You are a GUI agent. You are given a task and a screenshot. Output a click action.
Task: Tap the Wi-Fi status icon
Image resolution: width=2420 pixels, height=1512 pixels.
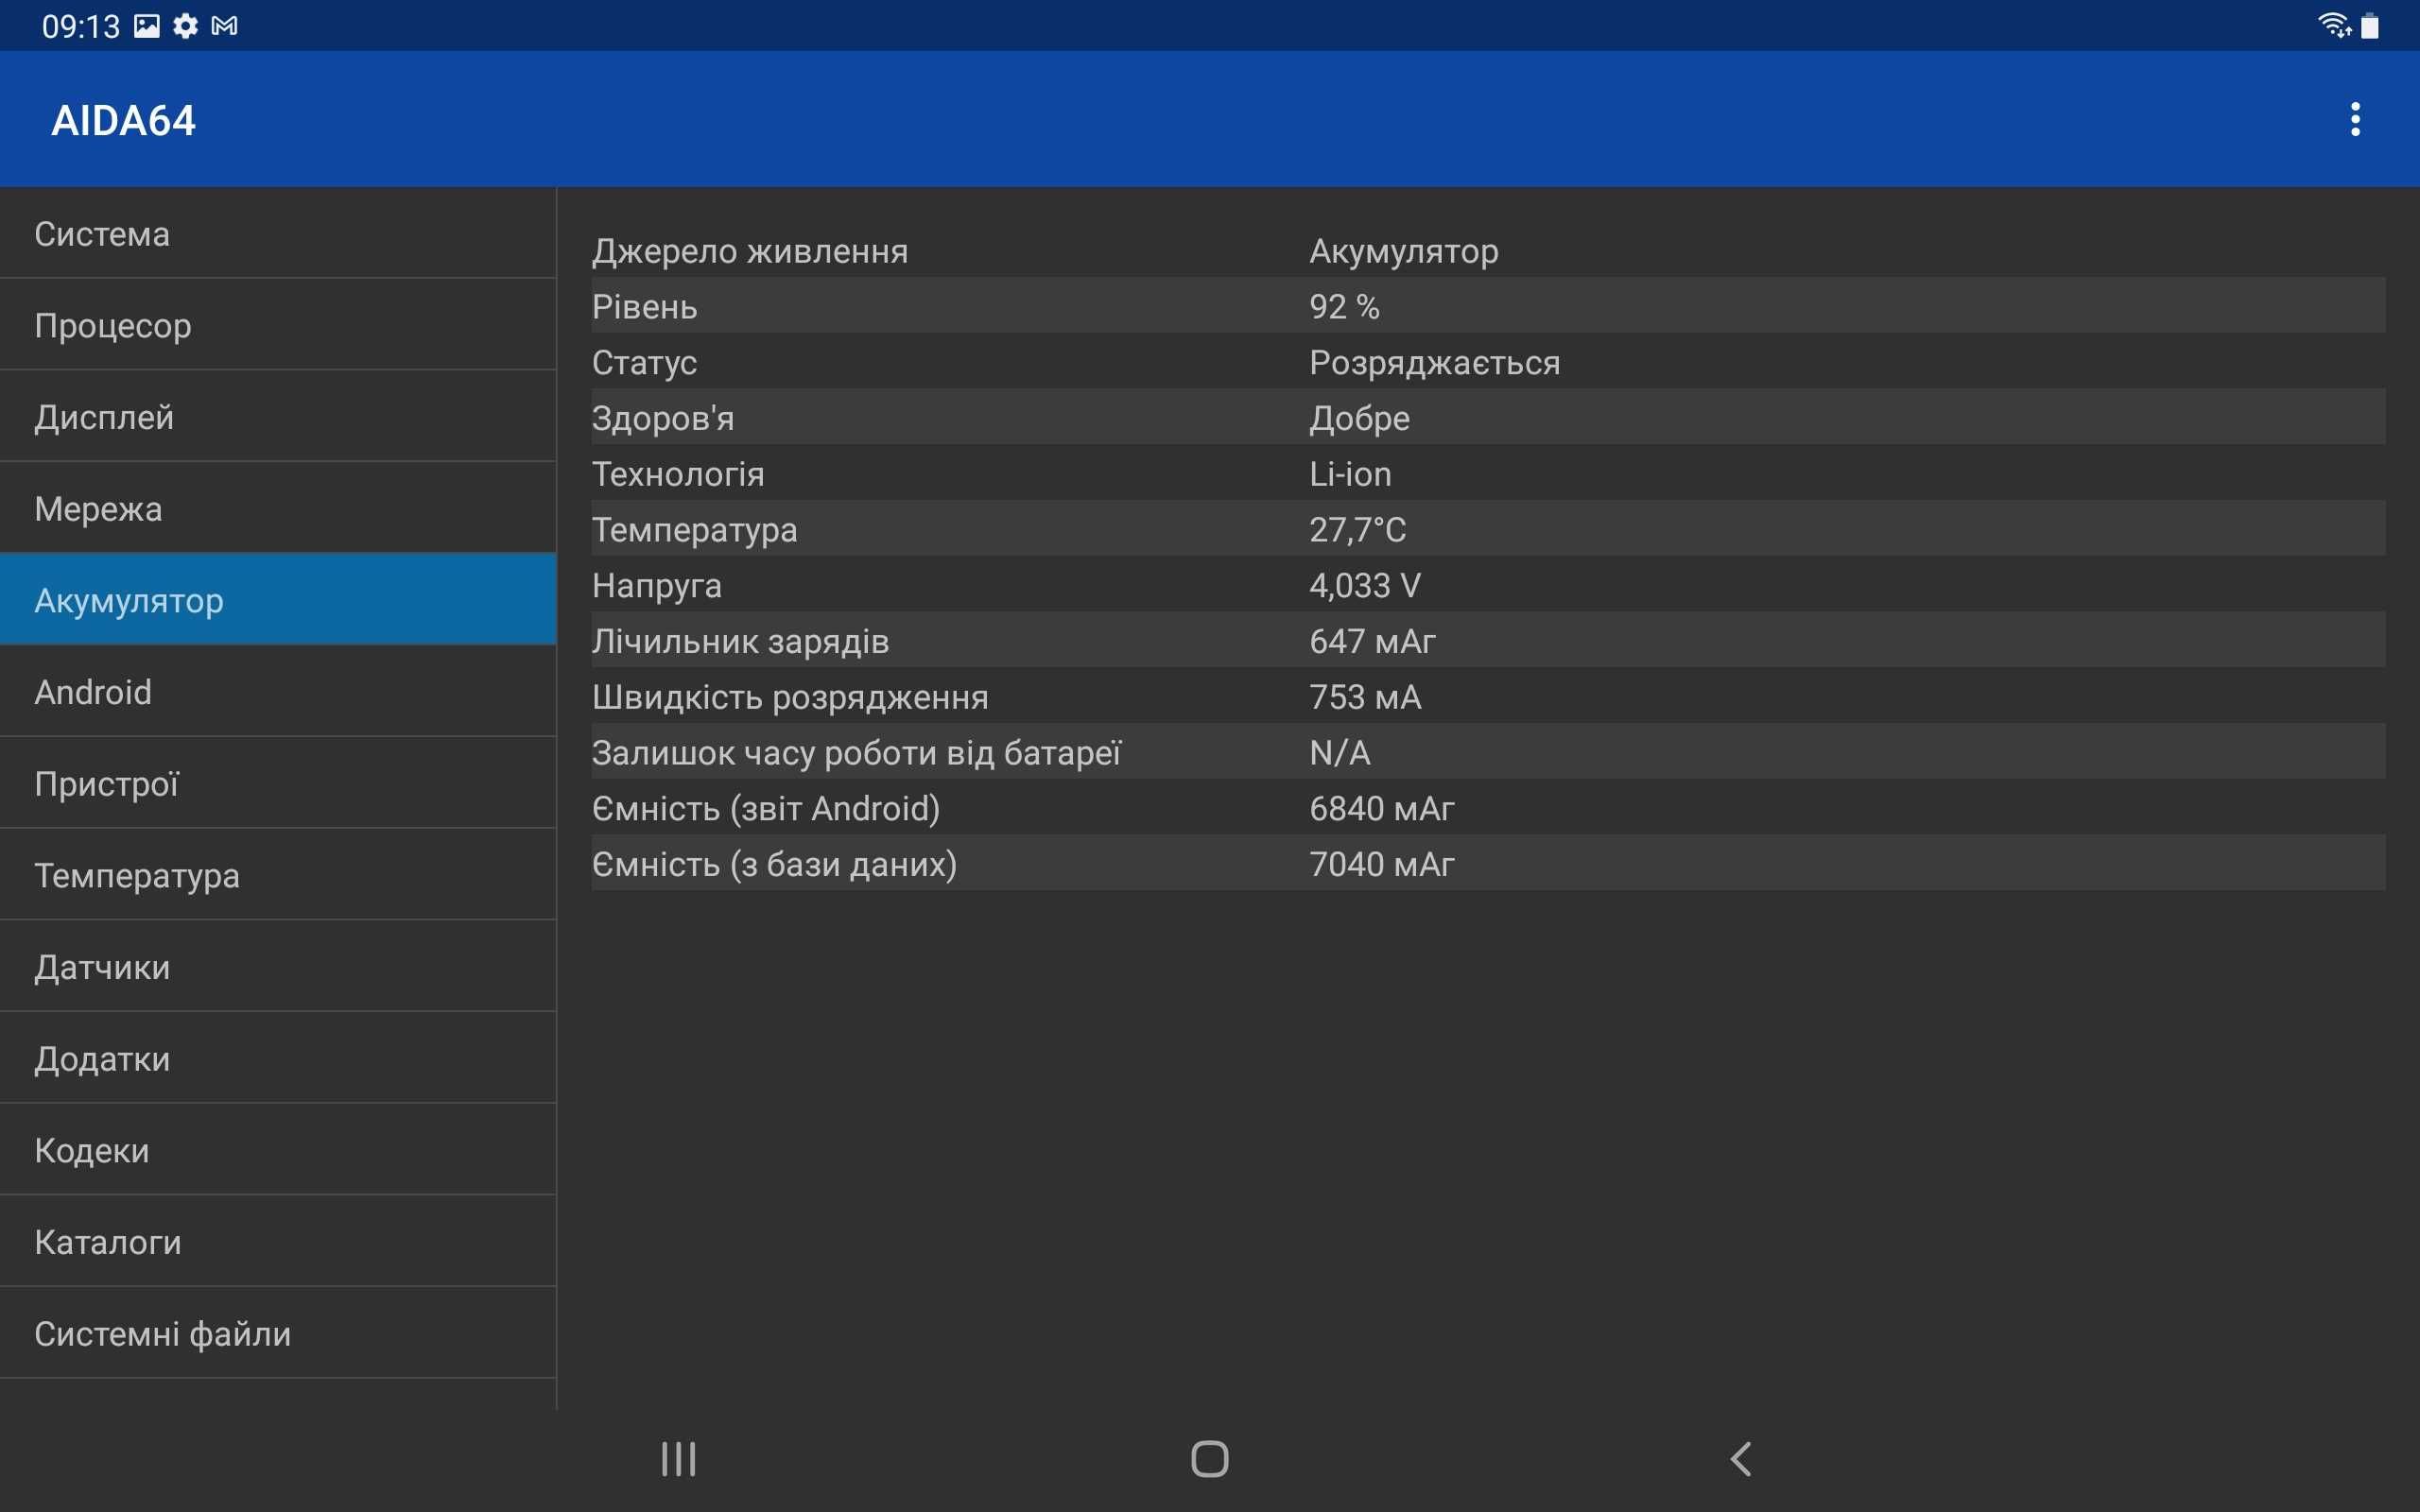pos(2334,25)
